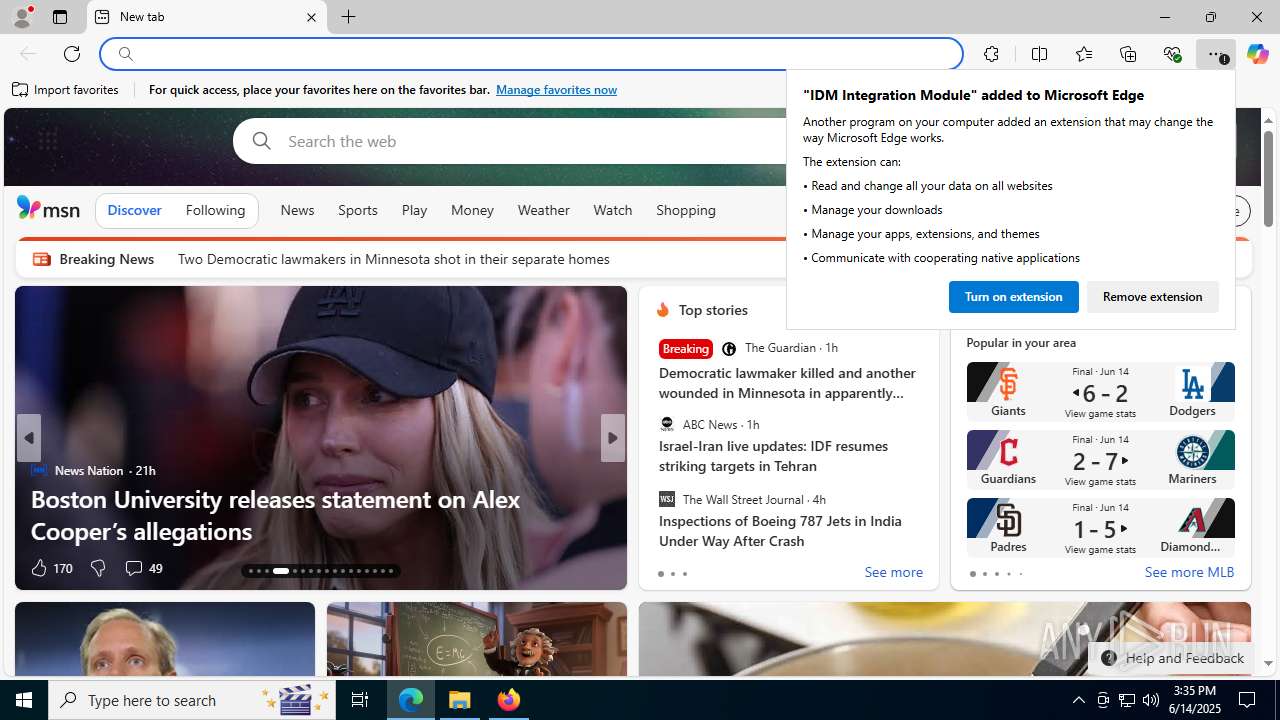The width and height of the screenshot is (1280, 720).
Task: Click Remove extension button
Action: pyautogui.click(x=1152, y=297)
